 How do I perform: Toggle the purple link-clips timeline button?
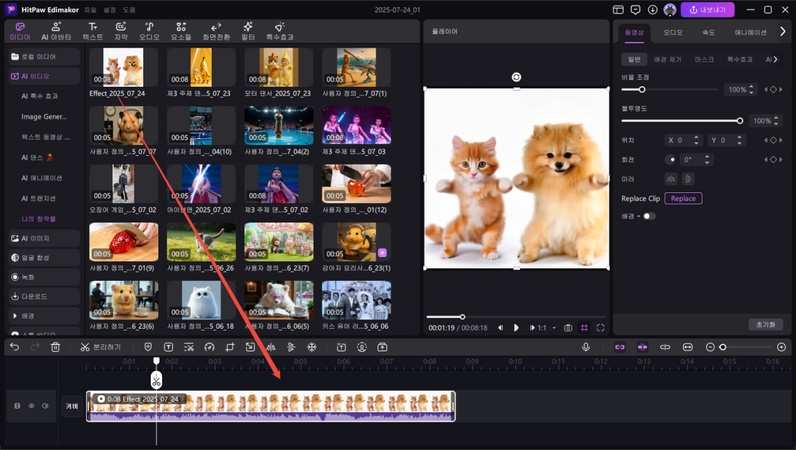[620, 347]
